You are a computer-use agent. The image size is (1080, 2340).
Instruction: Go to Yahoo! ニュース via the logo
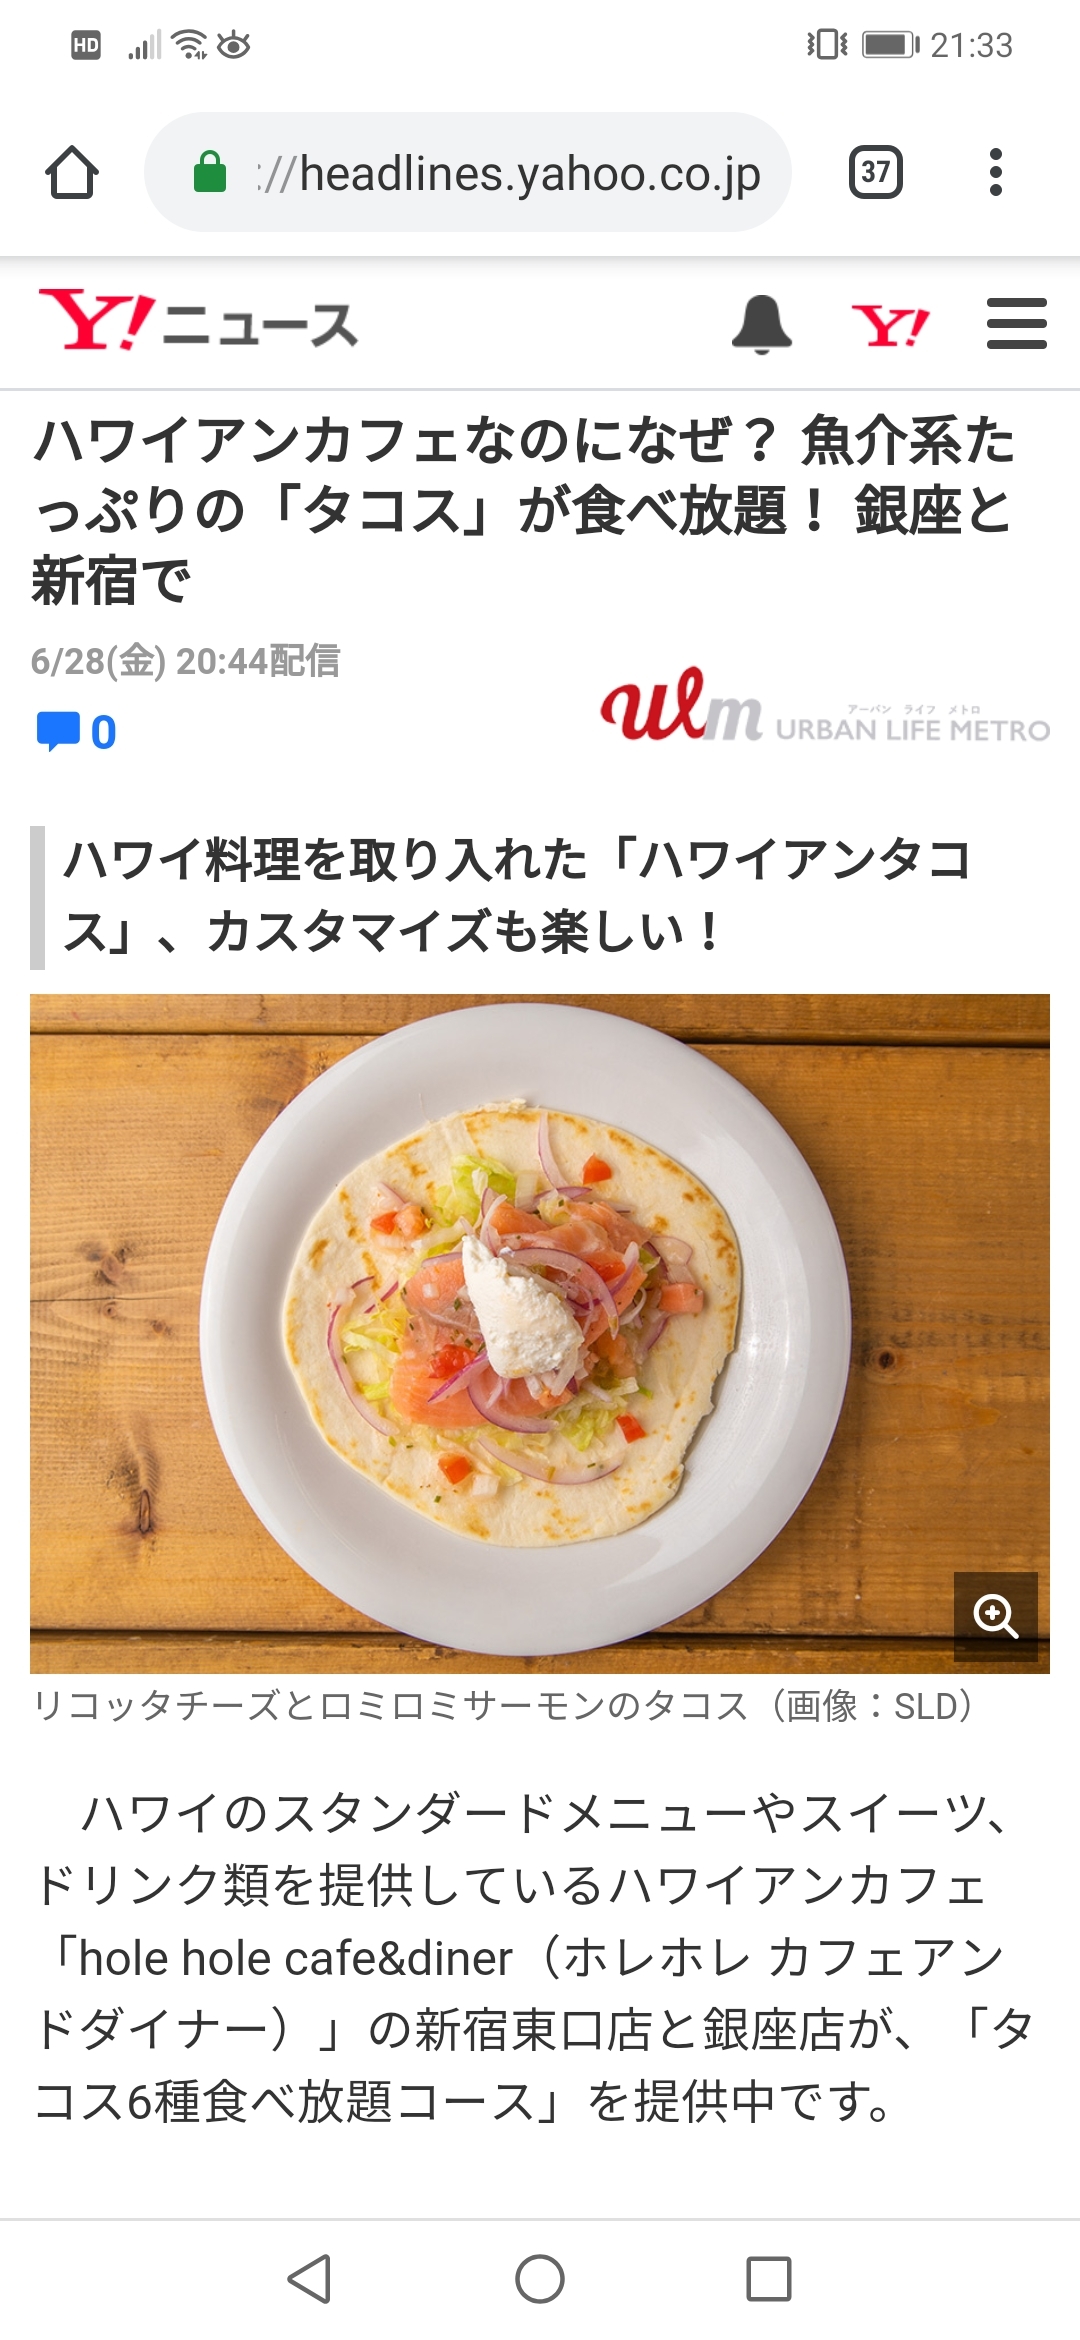pyautogui.click(x=198, y=322)
